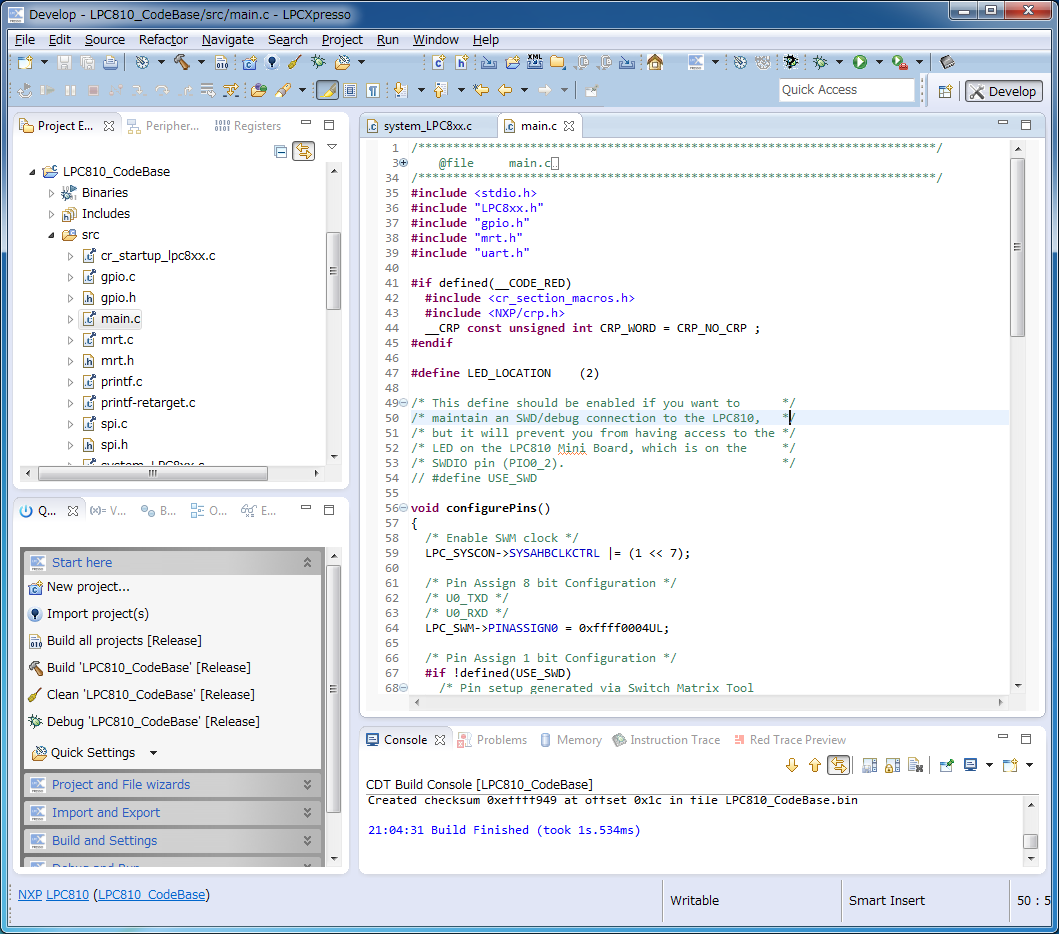The image size is (1059, 934).
Task: Switch to the Memory tab
Action: (x=571, y=740)
